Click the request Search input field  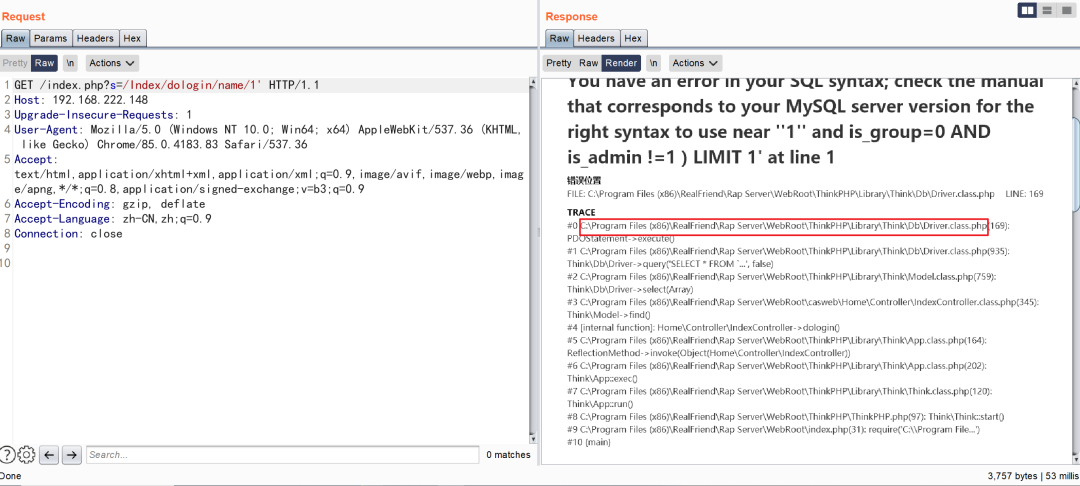(282, 454)
